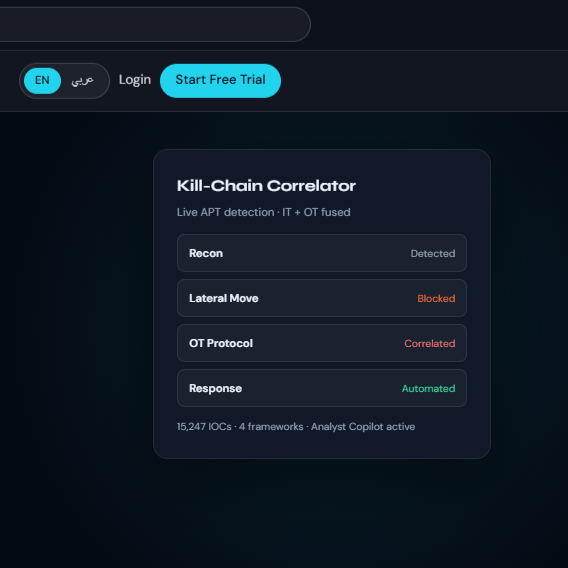
Task: Click the Lateral Move row's empty middle area
Action: (x=337, y=298)
